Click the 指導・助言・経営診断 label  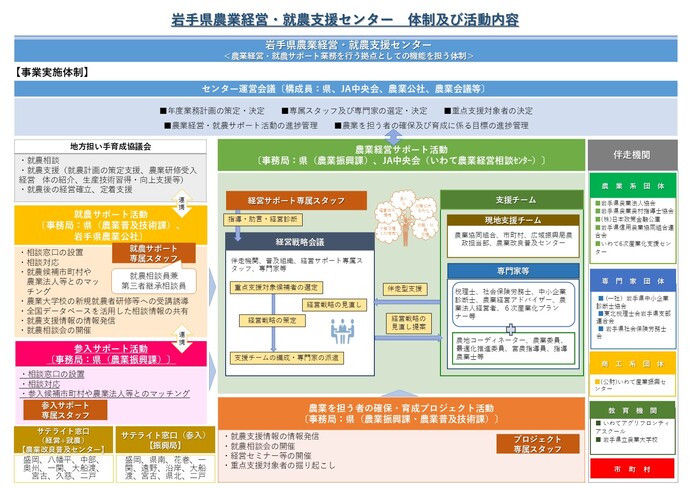click(x=263, y=219)
